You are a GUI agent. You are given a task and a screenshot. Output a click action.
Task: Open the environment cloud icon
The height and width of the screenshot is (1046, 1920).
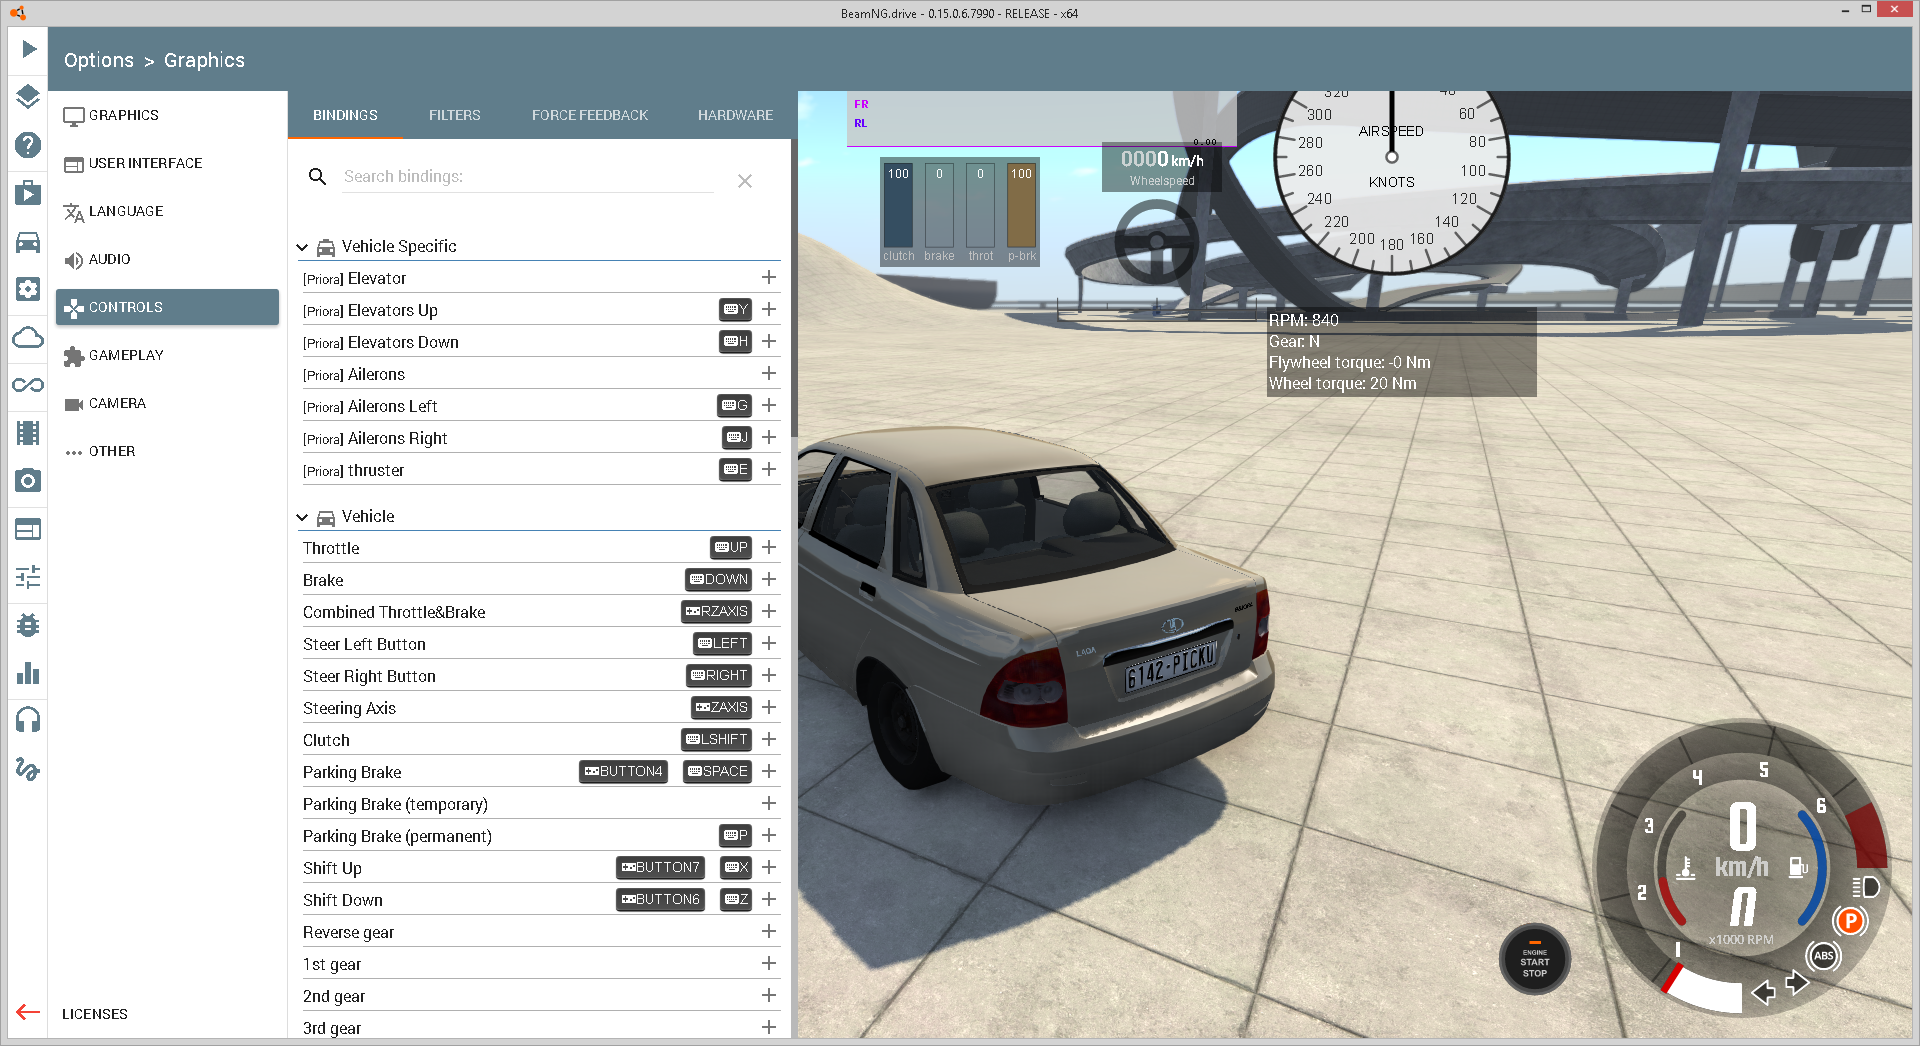pyautogui.click(x=28, y=337)
